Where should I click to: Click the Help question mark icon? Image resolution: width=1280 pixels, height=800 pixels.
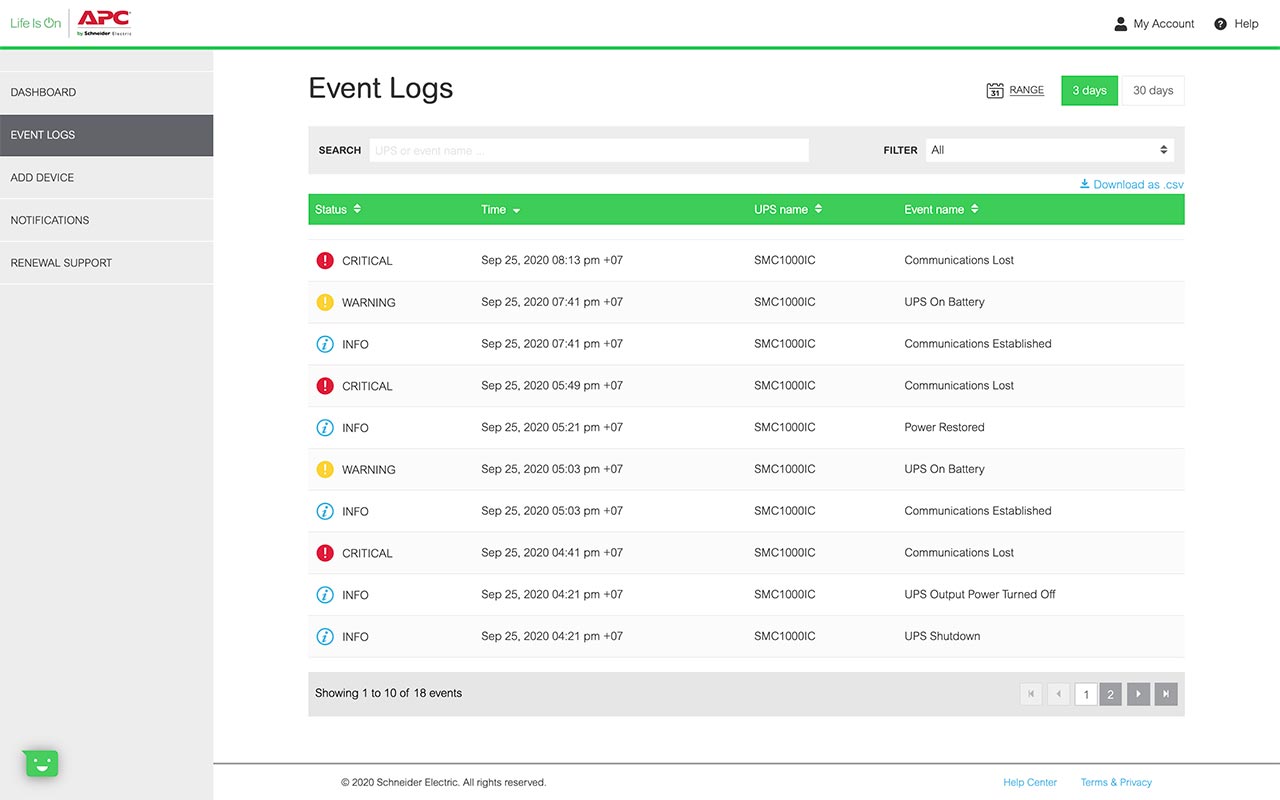pos(1220,24)
